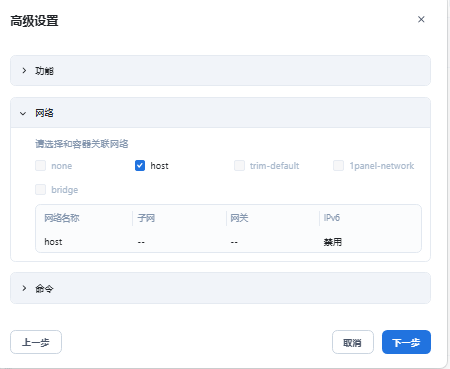The width and height of the screenshot is (450, 369).
Task: Click the 命令 section title
Action: (44, 288)
